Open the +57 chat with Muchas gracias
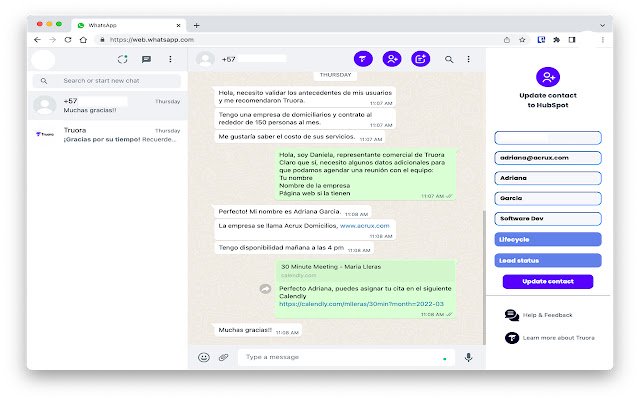The width and height of the screenshot is (640, 400). [x=107, y=106]
